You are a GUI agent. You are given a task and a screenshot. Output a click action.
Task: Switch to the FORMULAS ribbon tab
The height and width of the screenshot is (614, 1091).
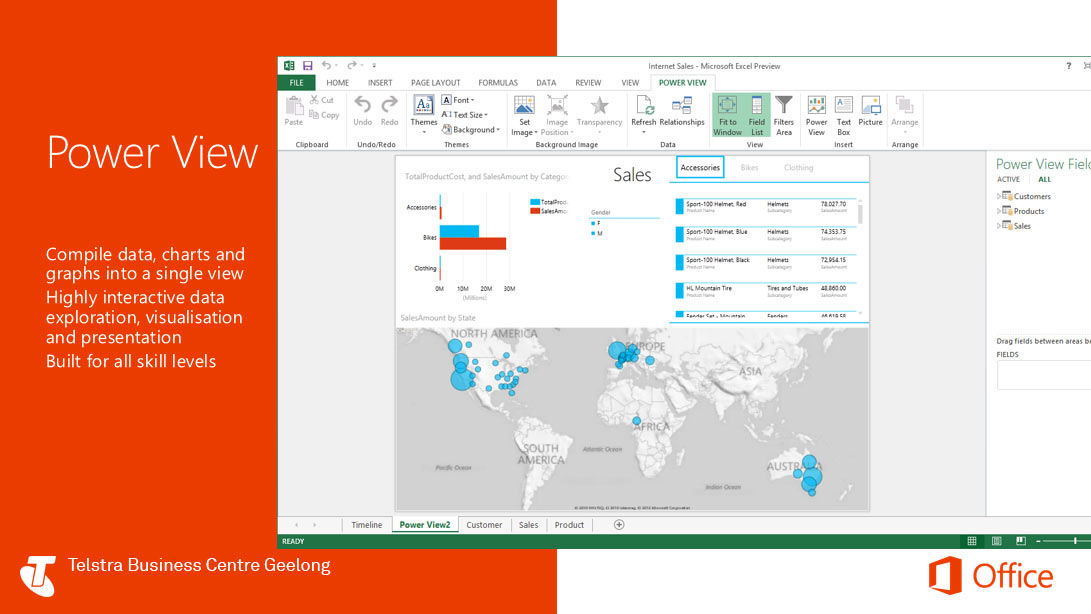pos(497,83)
